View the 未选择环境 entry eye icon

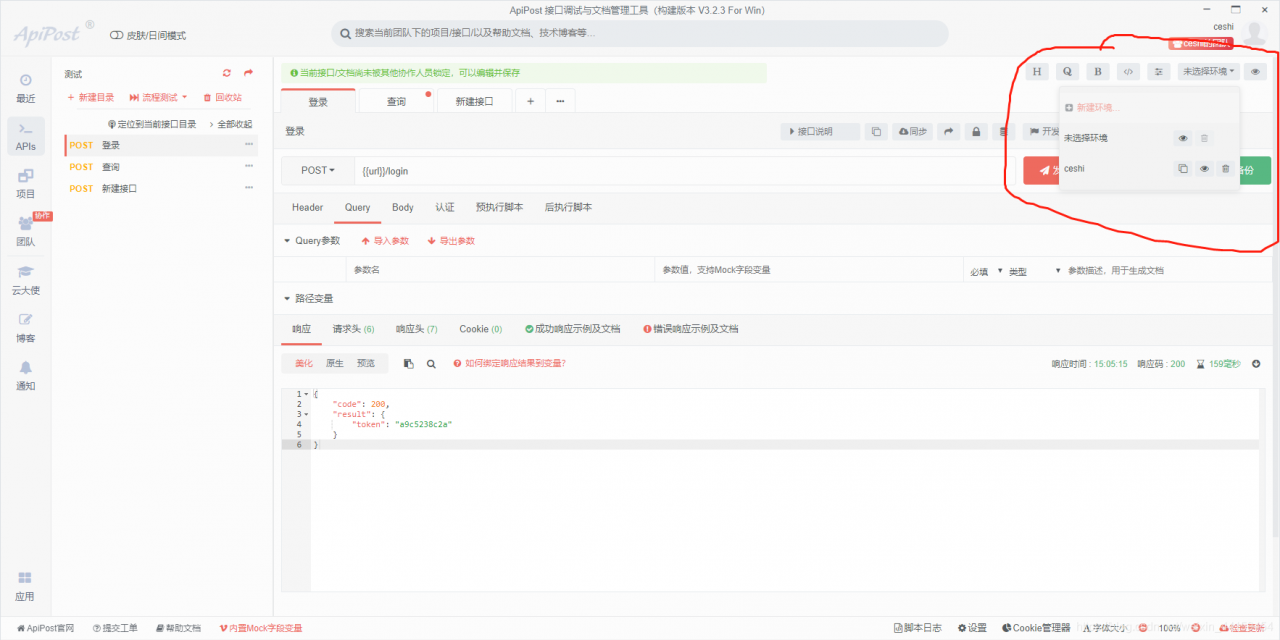pyautogui.click(x=1183, y=139)
